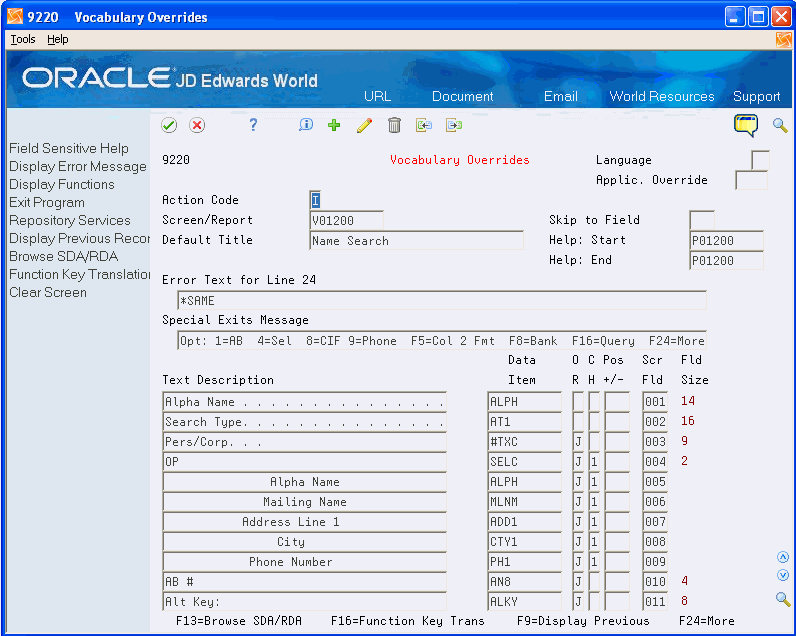Click the Inquire speech-bubble icon

(306, 125)
